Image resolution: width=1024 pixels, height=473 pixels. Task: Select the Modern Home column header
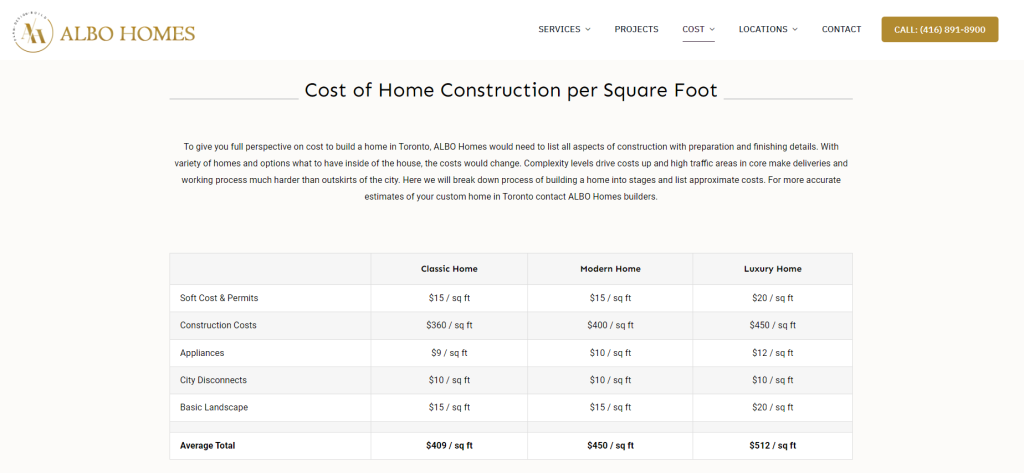(610, 269)
